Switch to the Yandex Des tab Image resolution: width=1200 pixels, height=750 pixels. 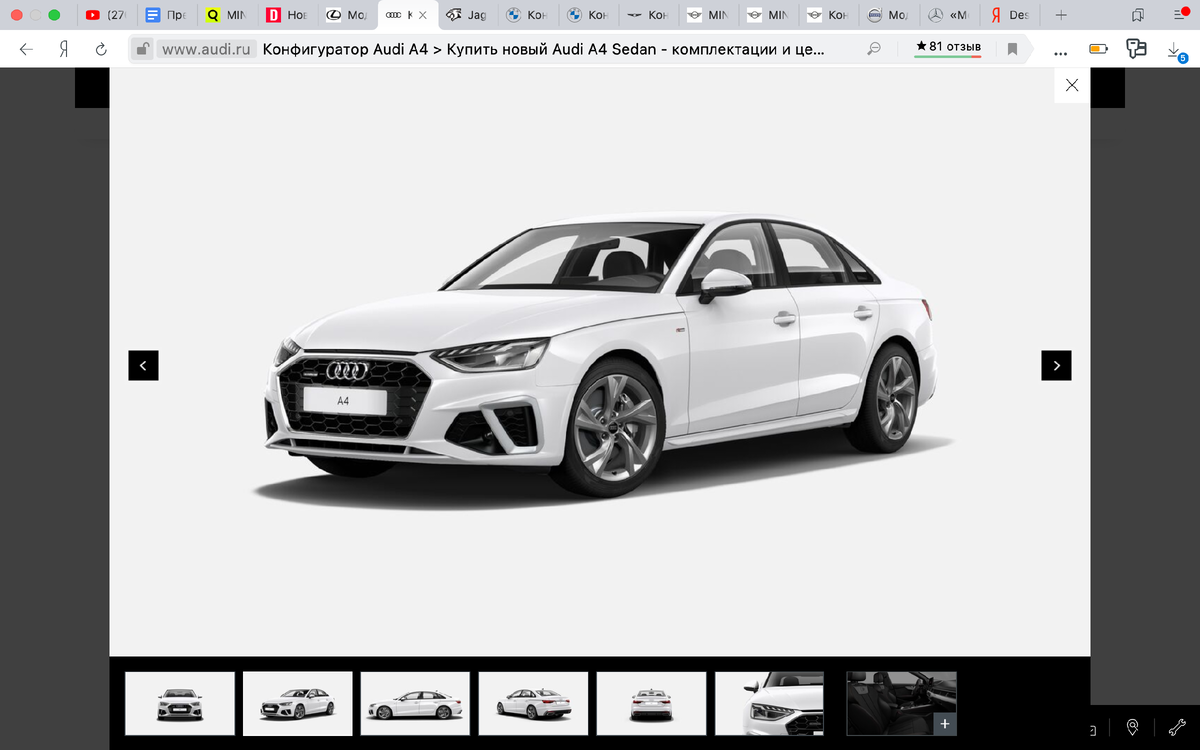tap(1008, 15)
